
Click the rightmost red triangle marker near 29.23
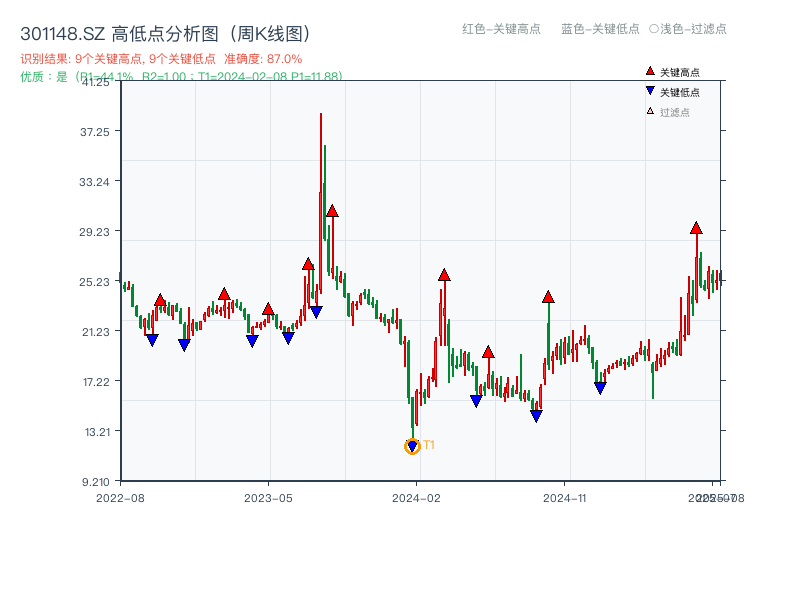(x=696, y=229)
